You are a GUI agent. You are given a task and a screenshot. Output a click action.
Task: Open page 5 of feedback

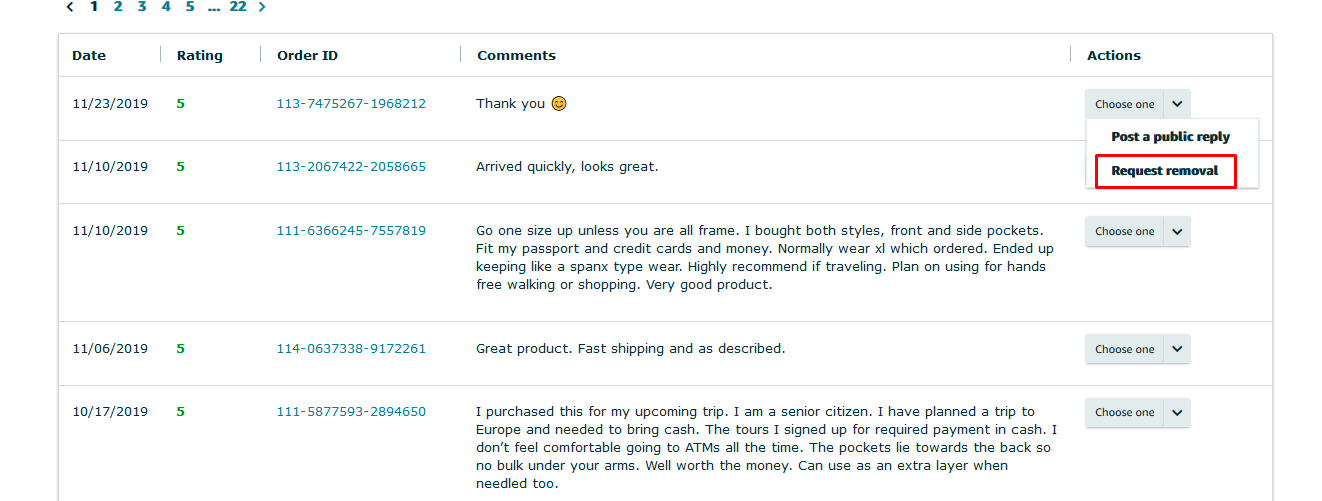click(x=190, y=7)
